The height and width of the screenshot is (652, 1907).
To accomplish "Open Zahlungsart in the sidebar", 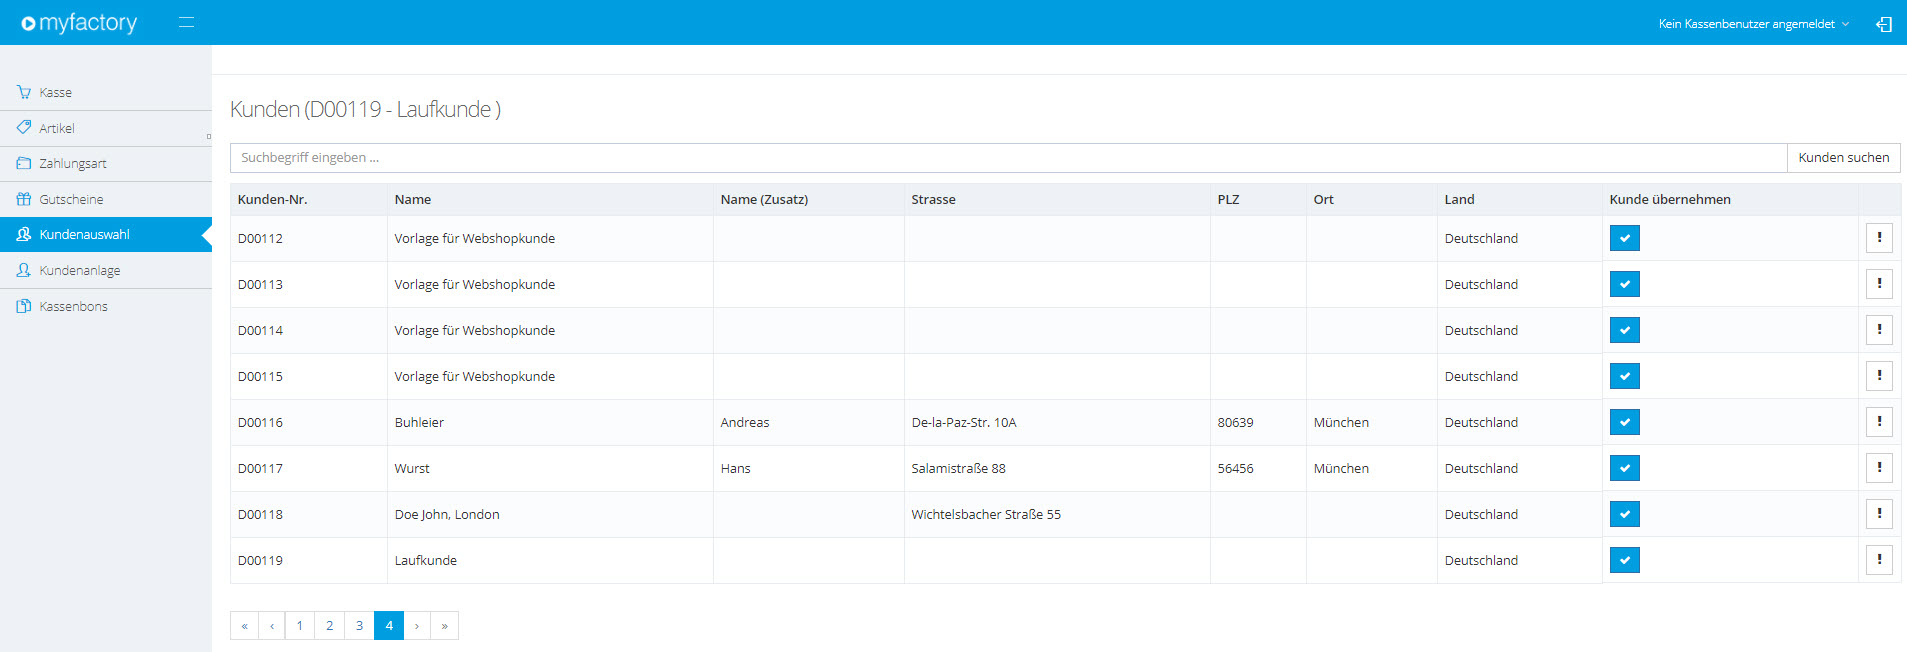I will tap(106, 163).
